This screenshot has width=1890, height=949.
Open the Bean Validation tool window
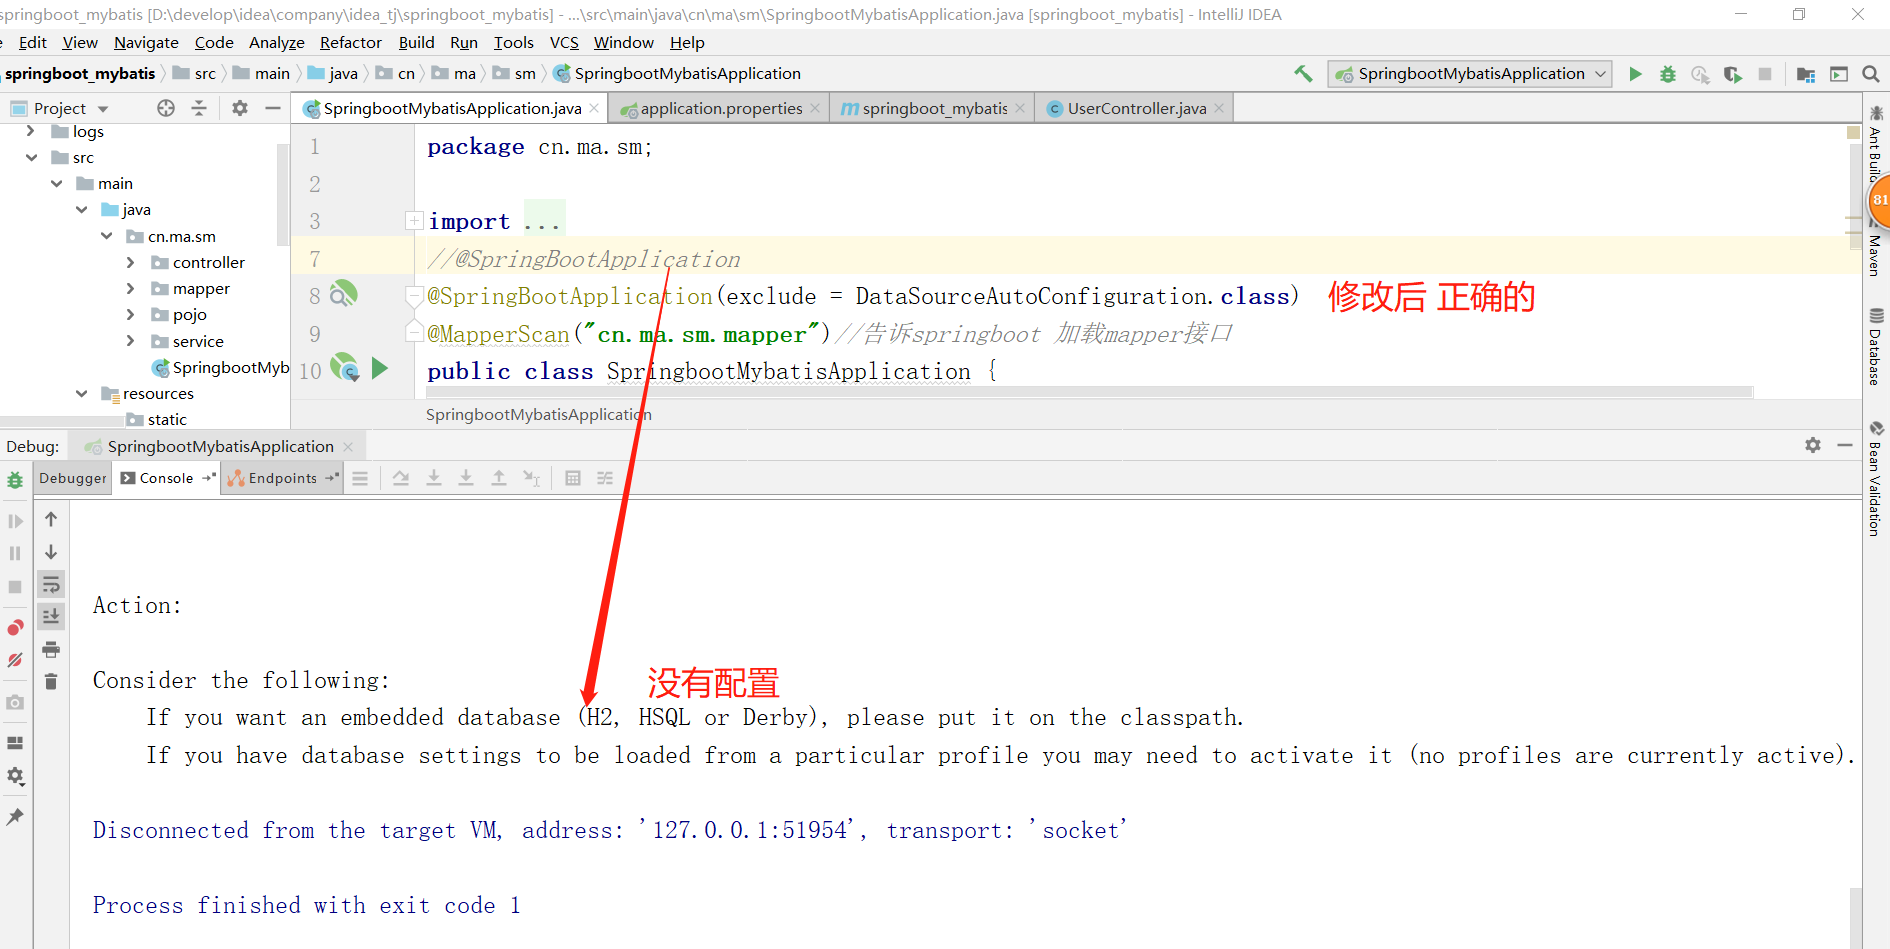click(1875, 478)
